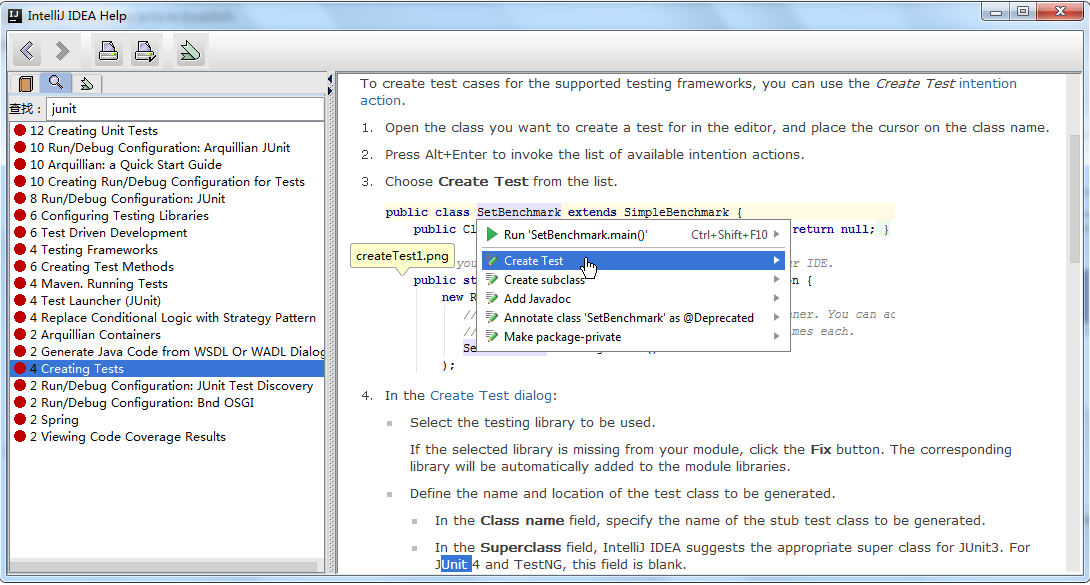Go back to the previous help page

point(27,50)
